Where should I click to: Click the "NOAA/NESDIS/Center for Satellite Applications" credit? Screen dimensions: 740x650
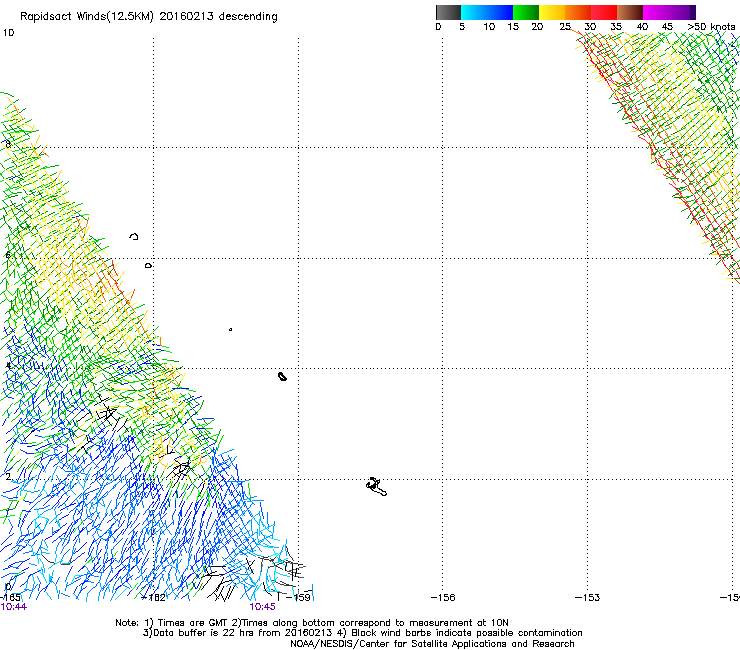coord(399,644)
